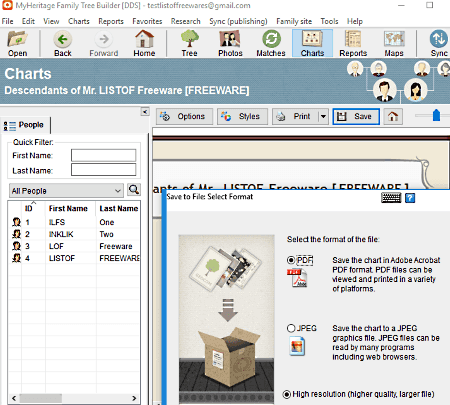
Task: Select the ILFS first name cell
Action: [57, 222]
